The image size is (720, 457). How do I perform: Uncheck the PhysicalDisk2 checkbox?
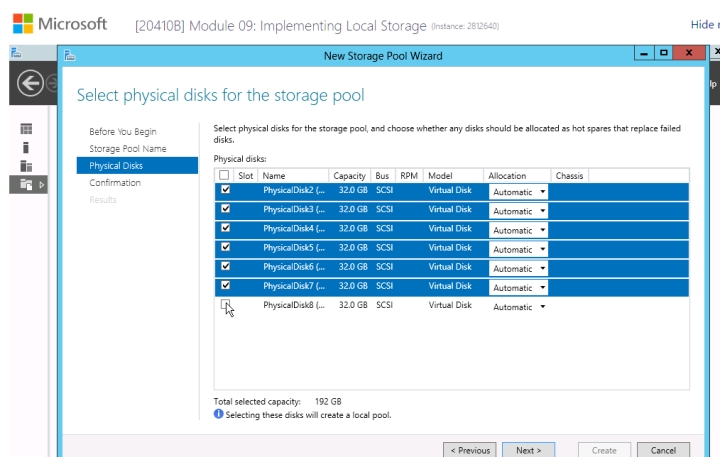pyautogui.click(x=225, y=190)
